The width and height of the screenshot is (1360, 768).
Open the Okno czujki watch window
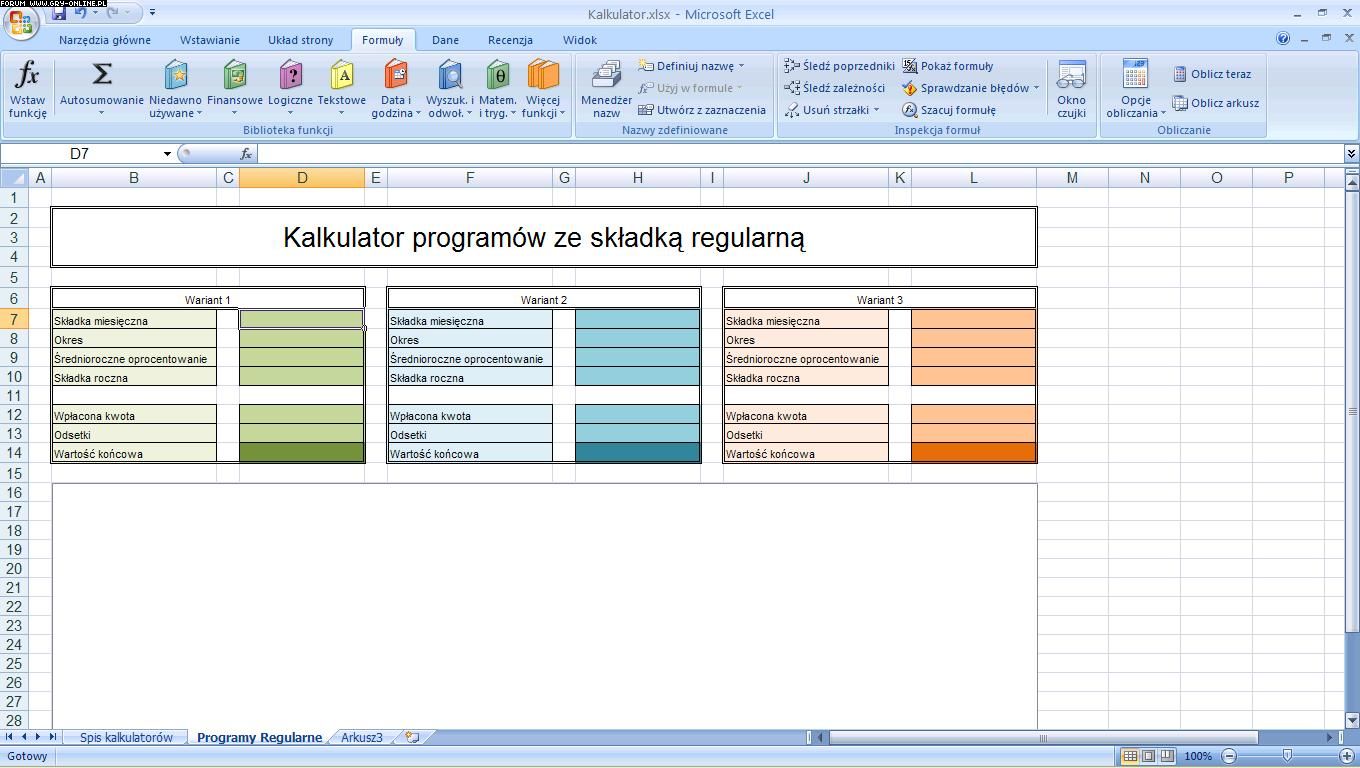coord(1071,88)
